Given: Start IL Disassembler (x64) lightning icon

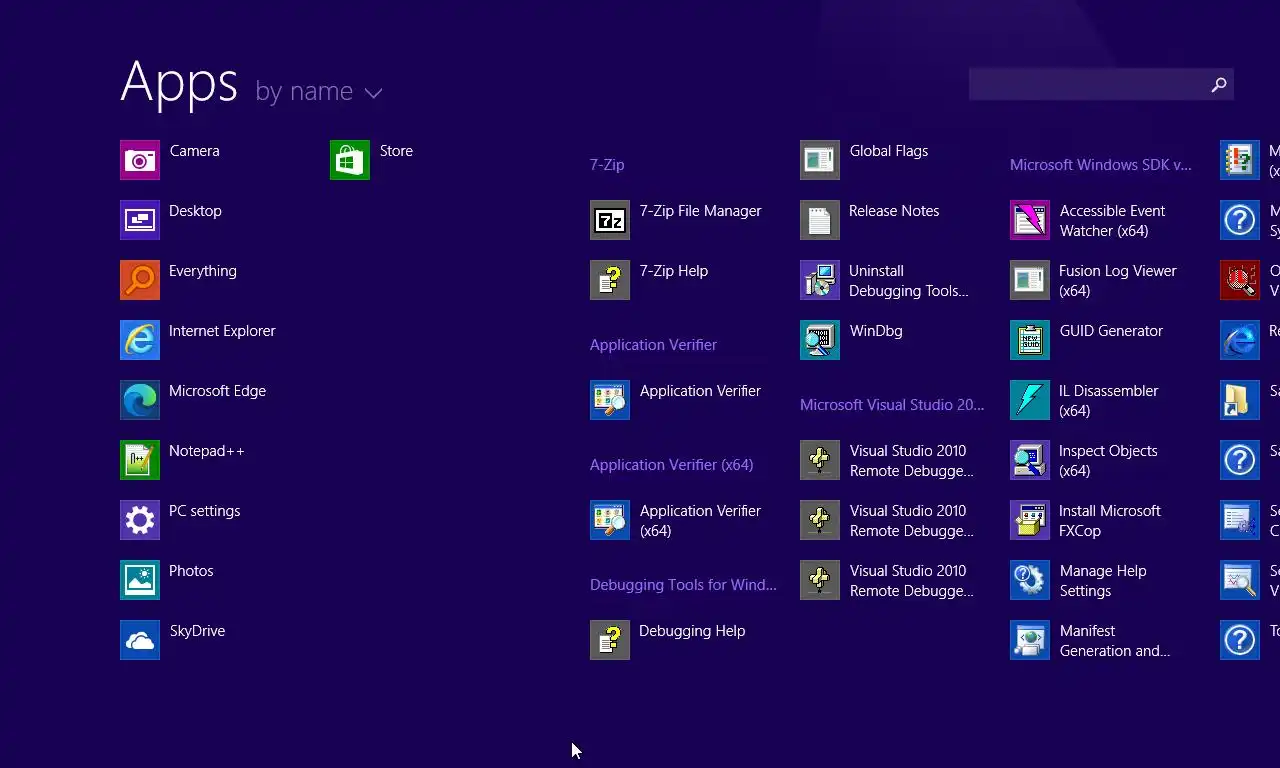Looking at the screenshot, I should pos(1030,400).
